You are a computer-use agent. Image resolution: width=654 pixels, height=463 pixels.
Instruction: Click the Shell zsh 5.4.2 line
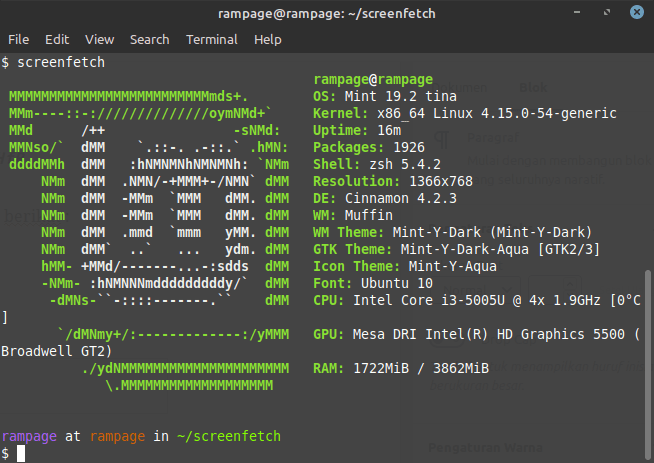378,164
